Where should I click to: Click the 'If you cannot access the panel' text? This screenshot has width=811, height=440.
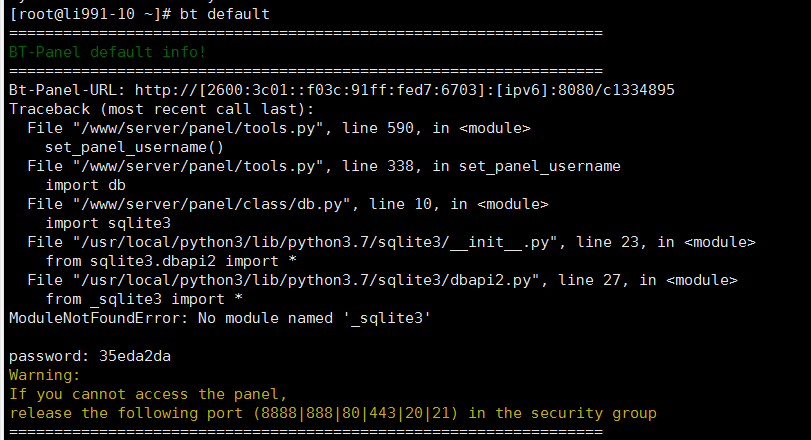point(148,394)
